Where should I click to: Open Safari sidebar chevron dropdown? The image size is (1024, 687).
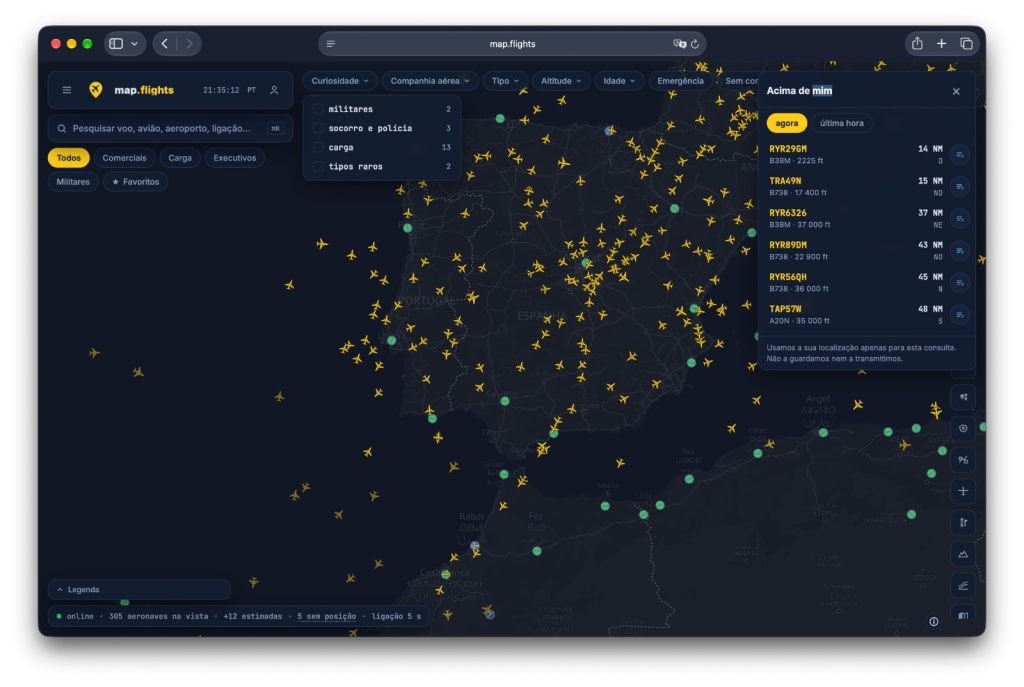click(x=135, y=44)
